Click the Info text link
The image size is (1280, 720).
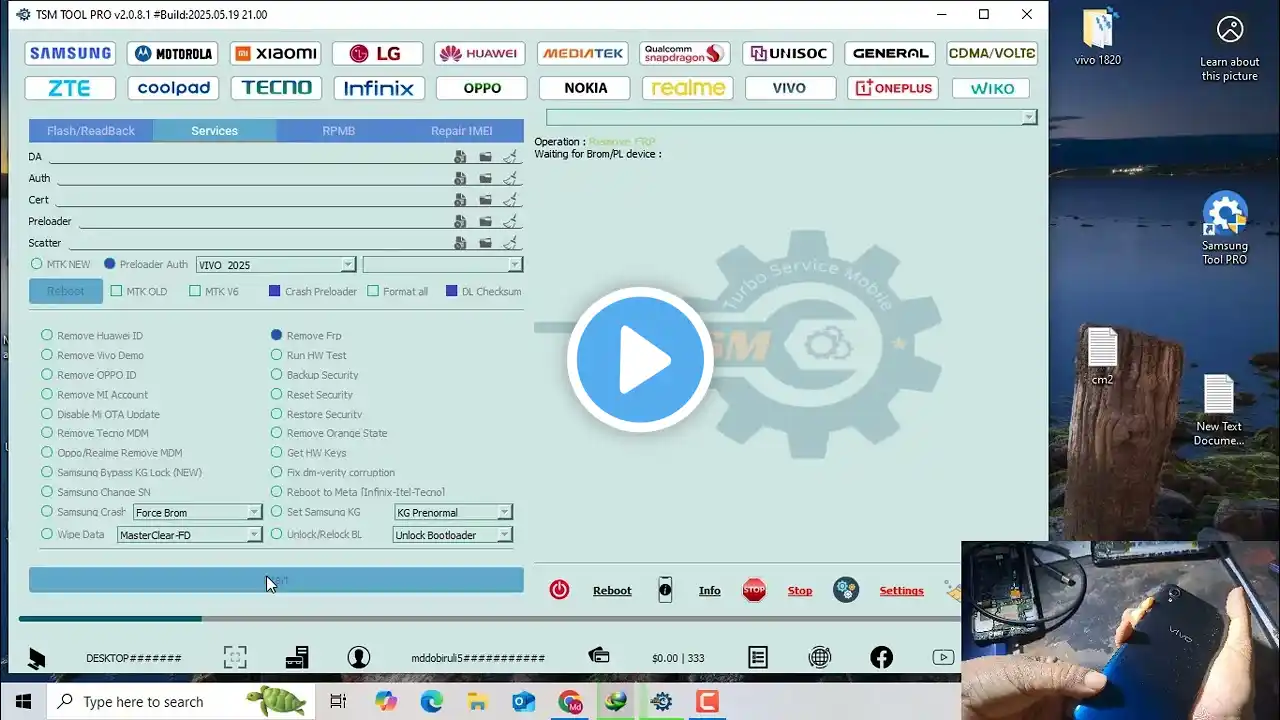point(710,591)
